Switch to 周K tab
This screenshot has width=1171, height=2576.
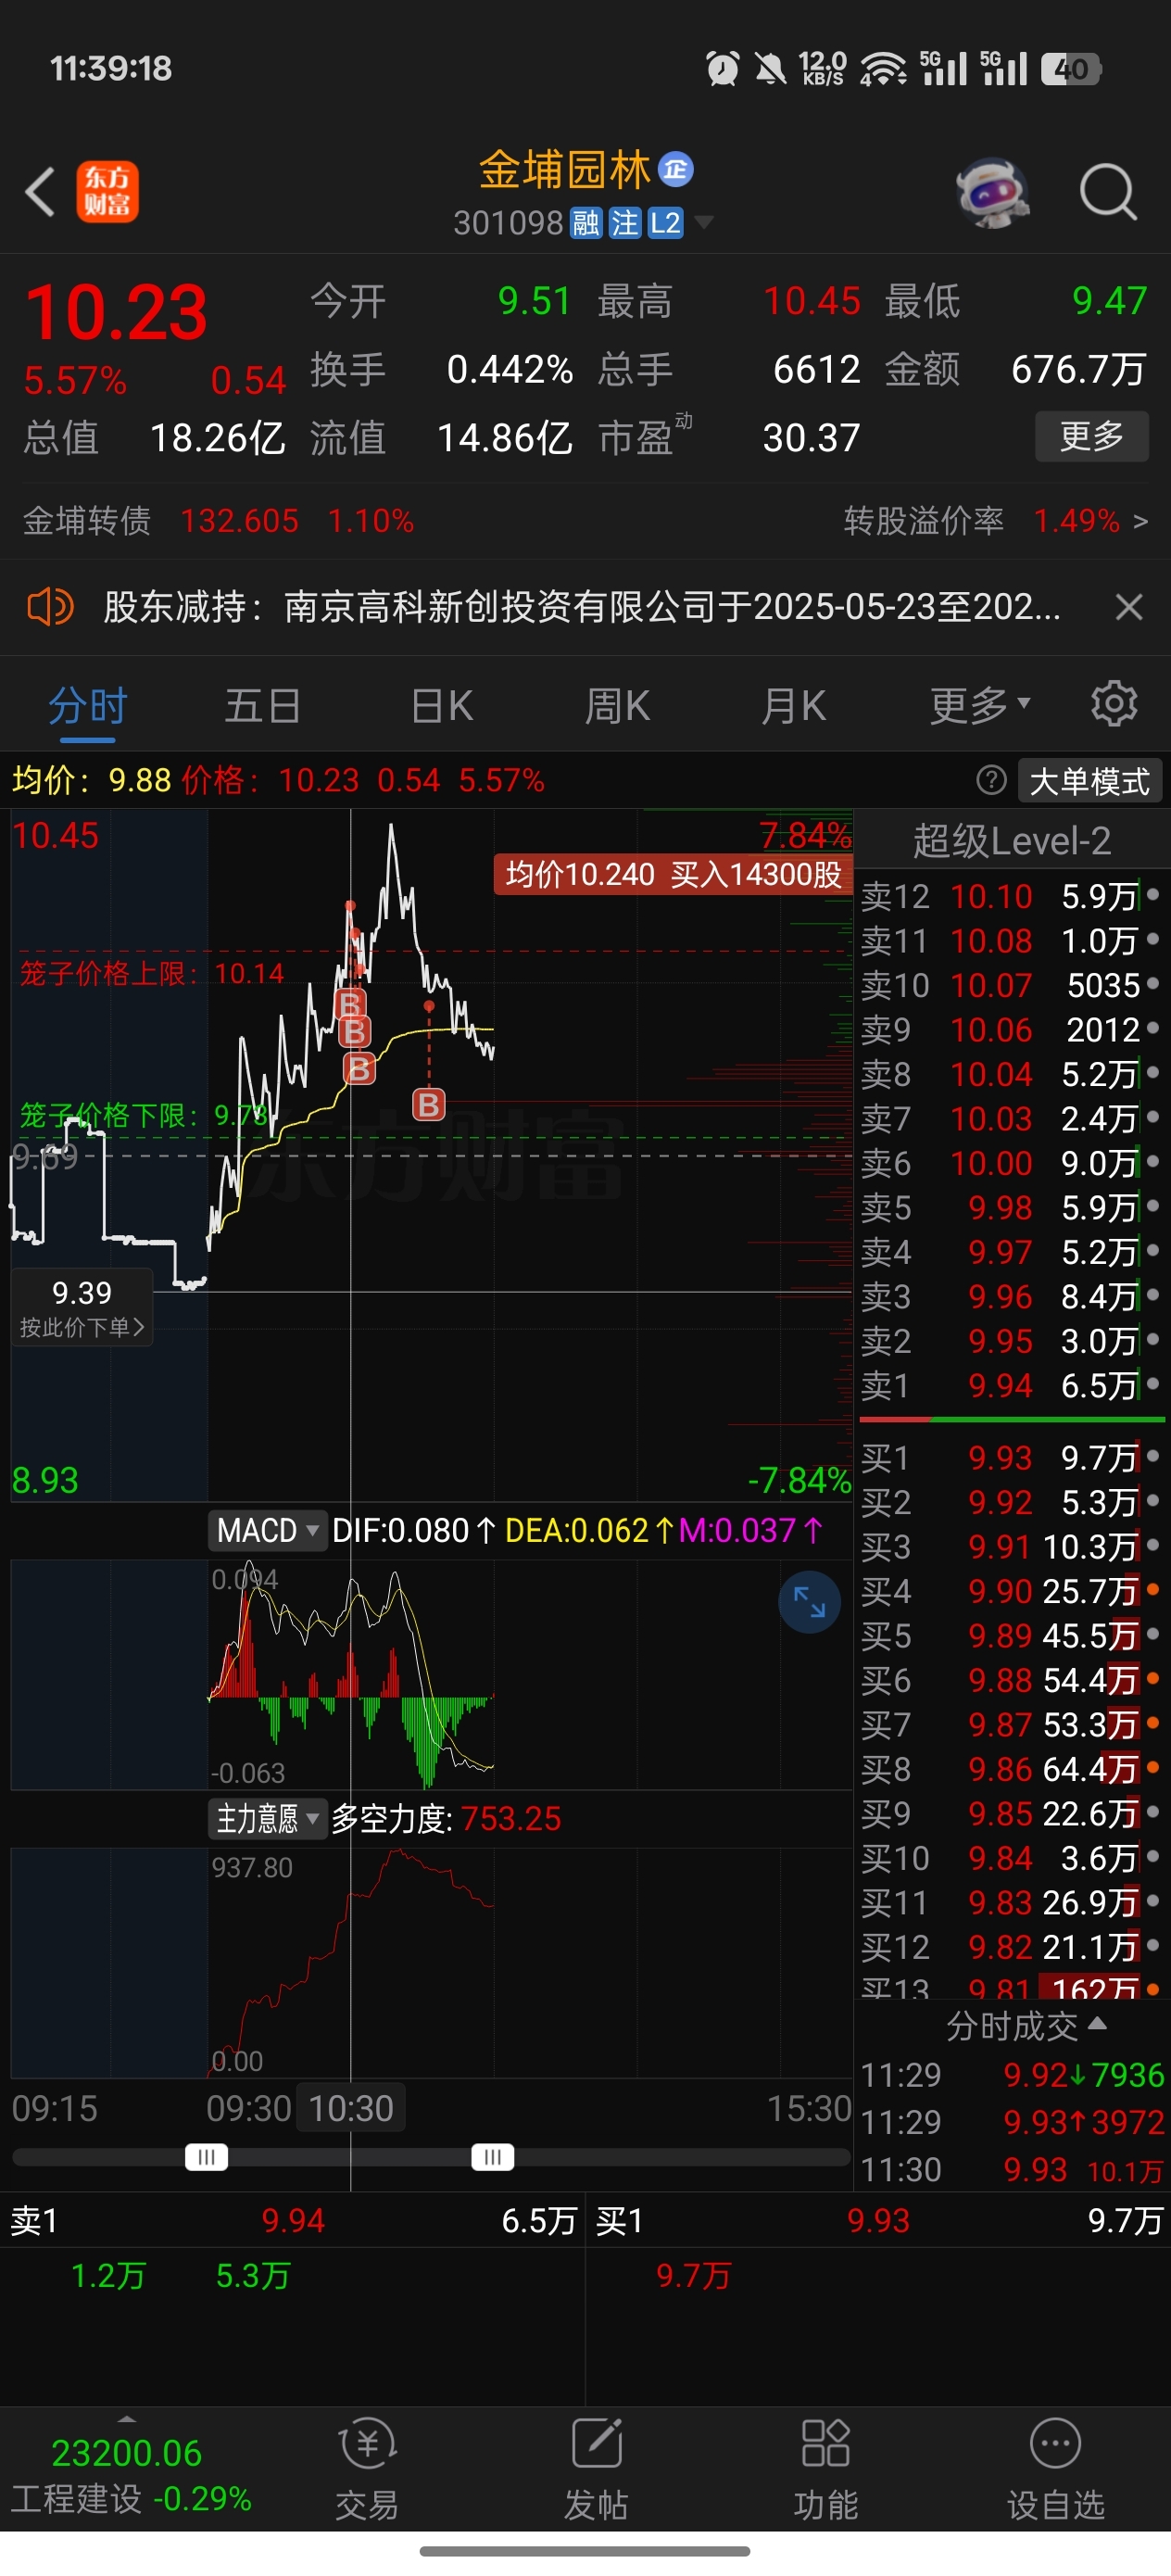coord(617,706)
